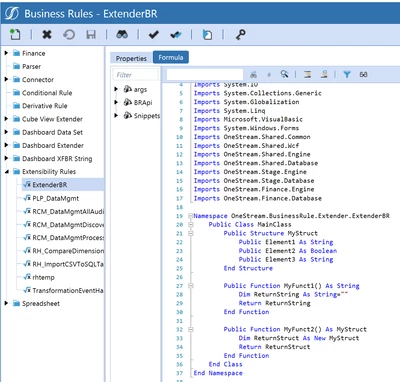Expand the args node

(116, 89)
